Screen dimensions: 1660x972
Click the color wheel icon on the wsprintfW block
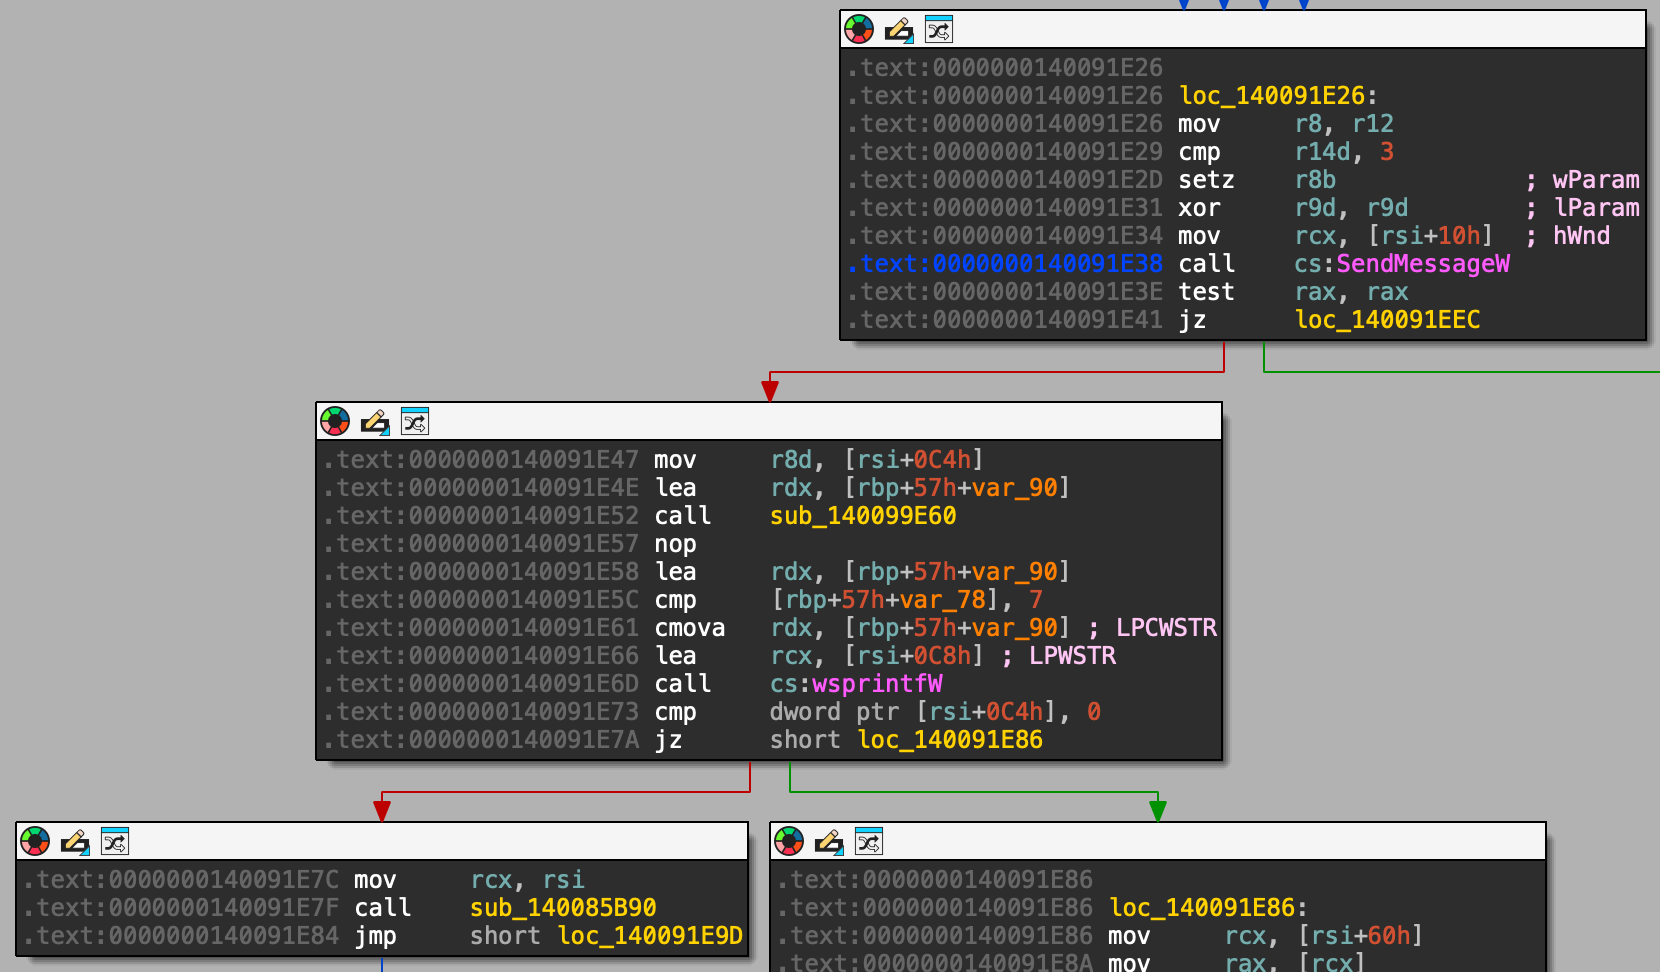pyautogui.click(x=334, y=421)
